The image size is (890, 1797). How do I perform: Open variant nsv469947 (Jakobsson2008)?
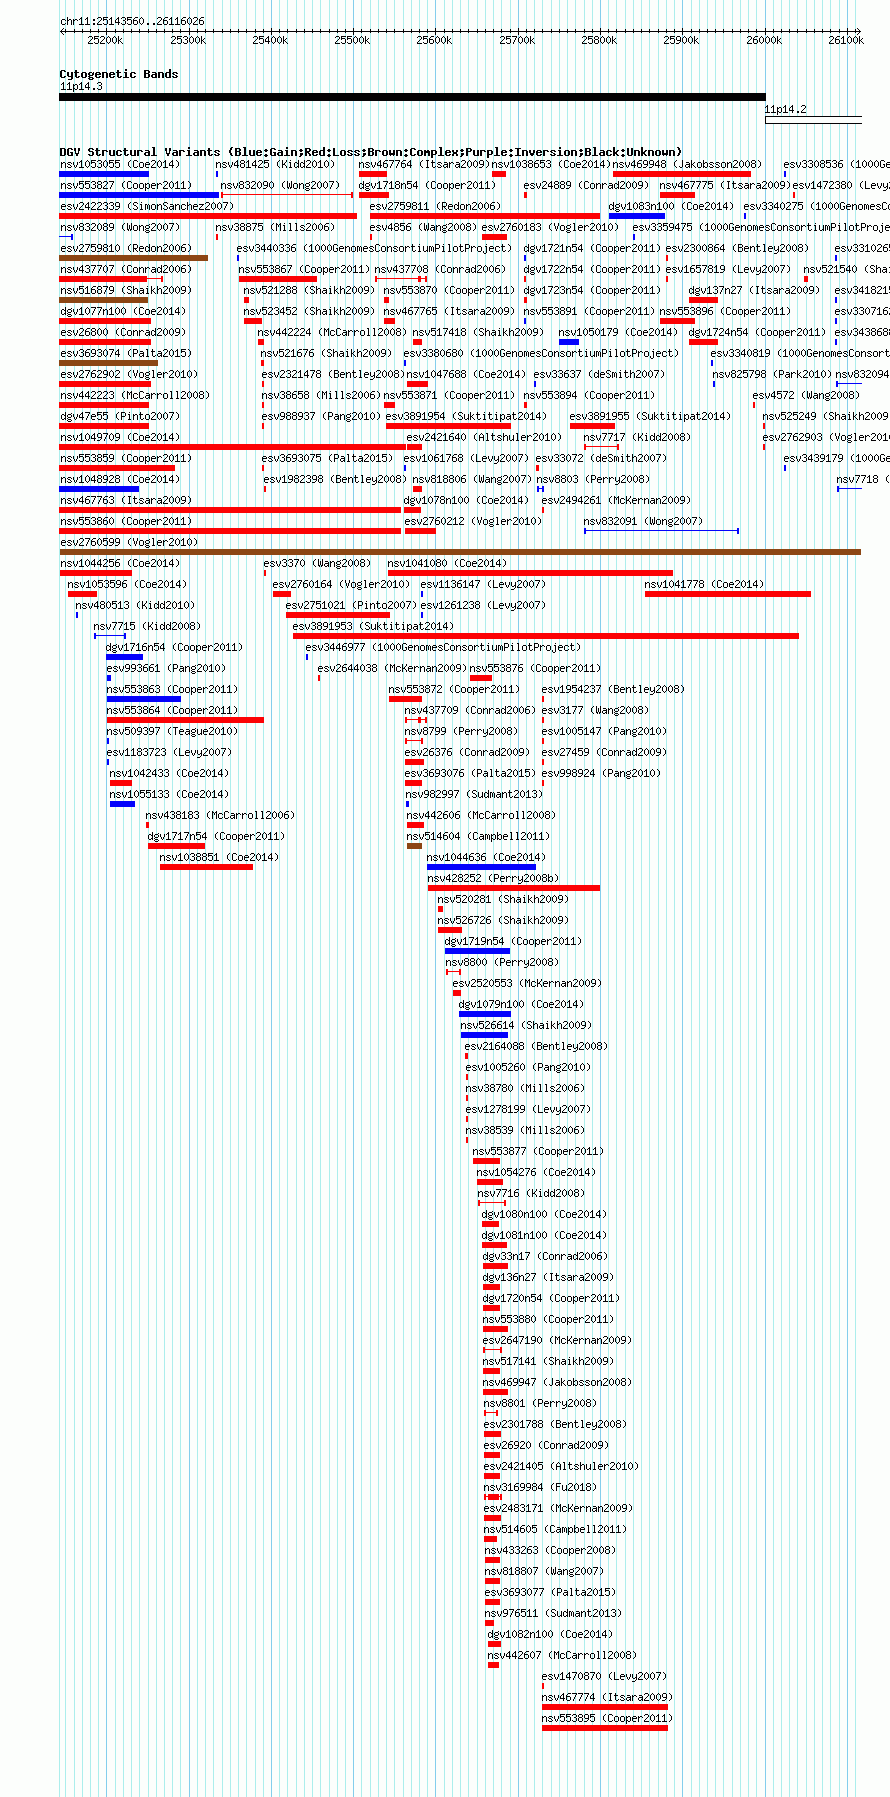558,1382
